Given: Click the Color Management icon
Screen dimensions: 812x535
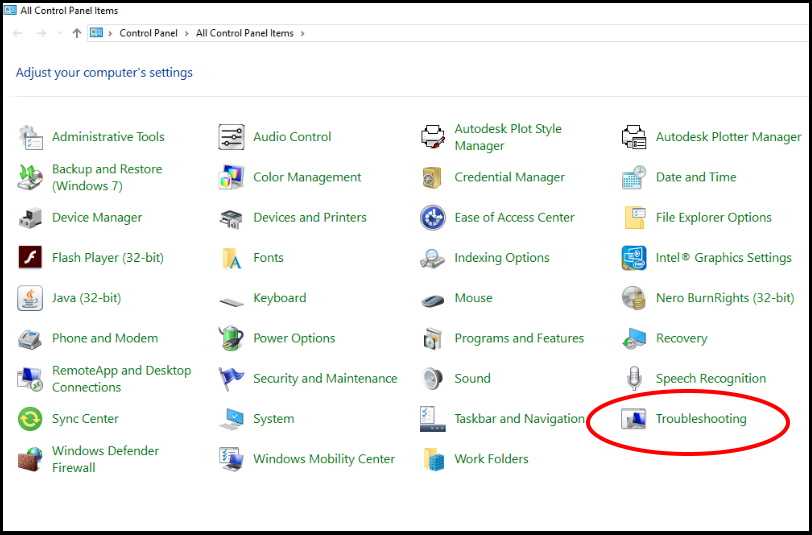Looking at the screenshot, I should click(231, 177).
